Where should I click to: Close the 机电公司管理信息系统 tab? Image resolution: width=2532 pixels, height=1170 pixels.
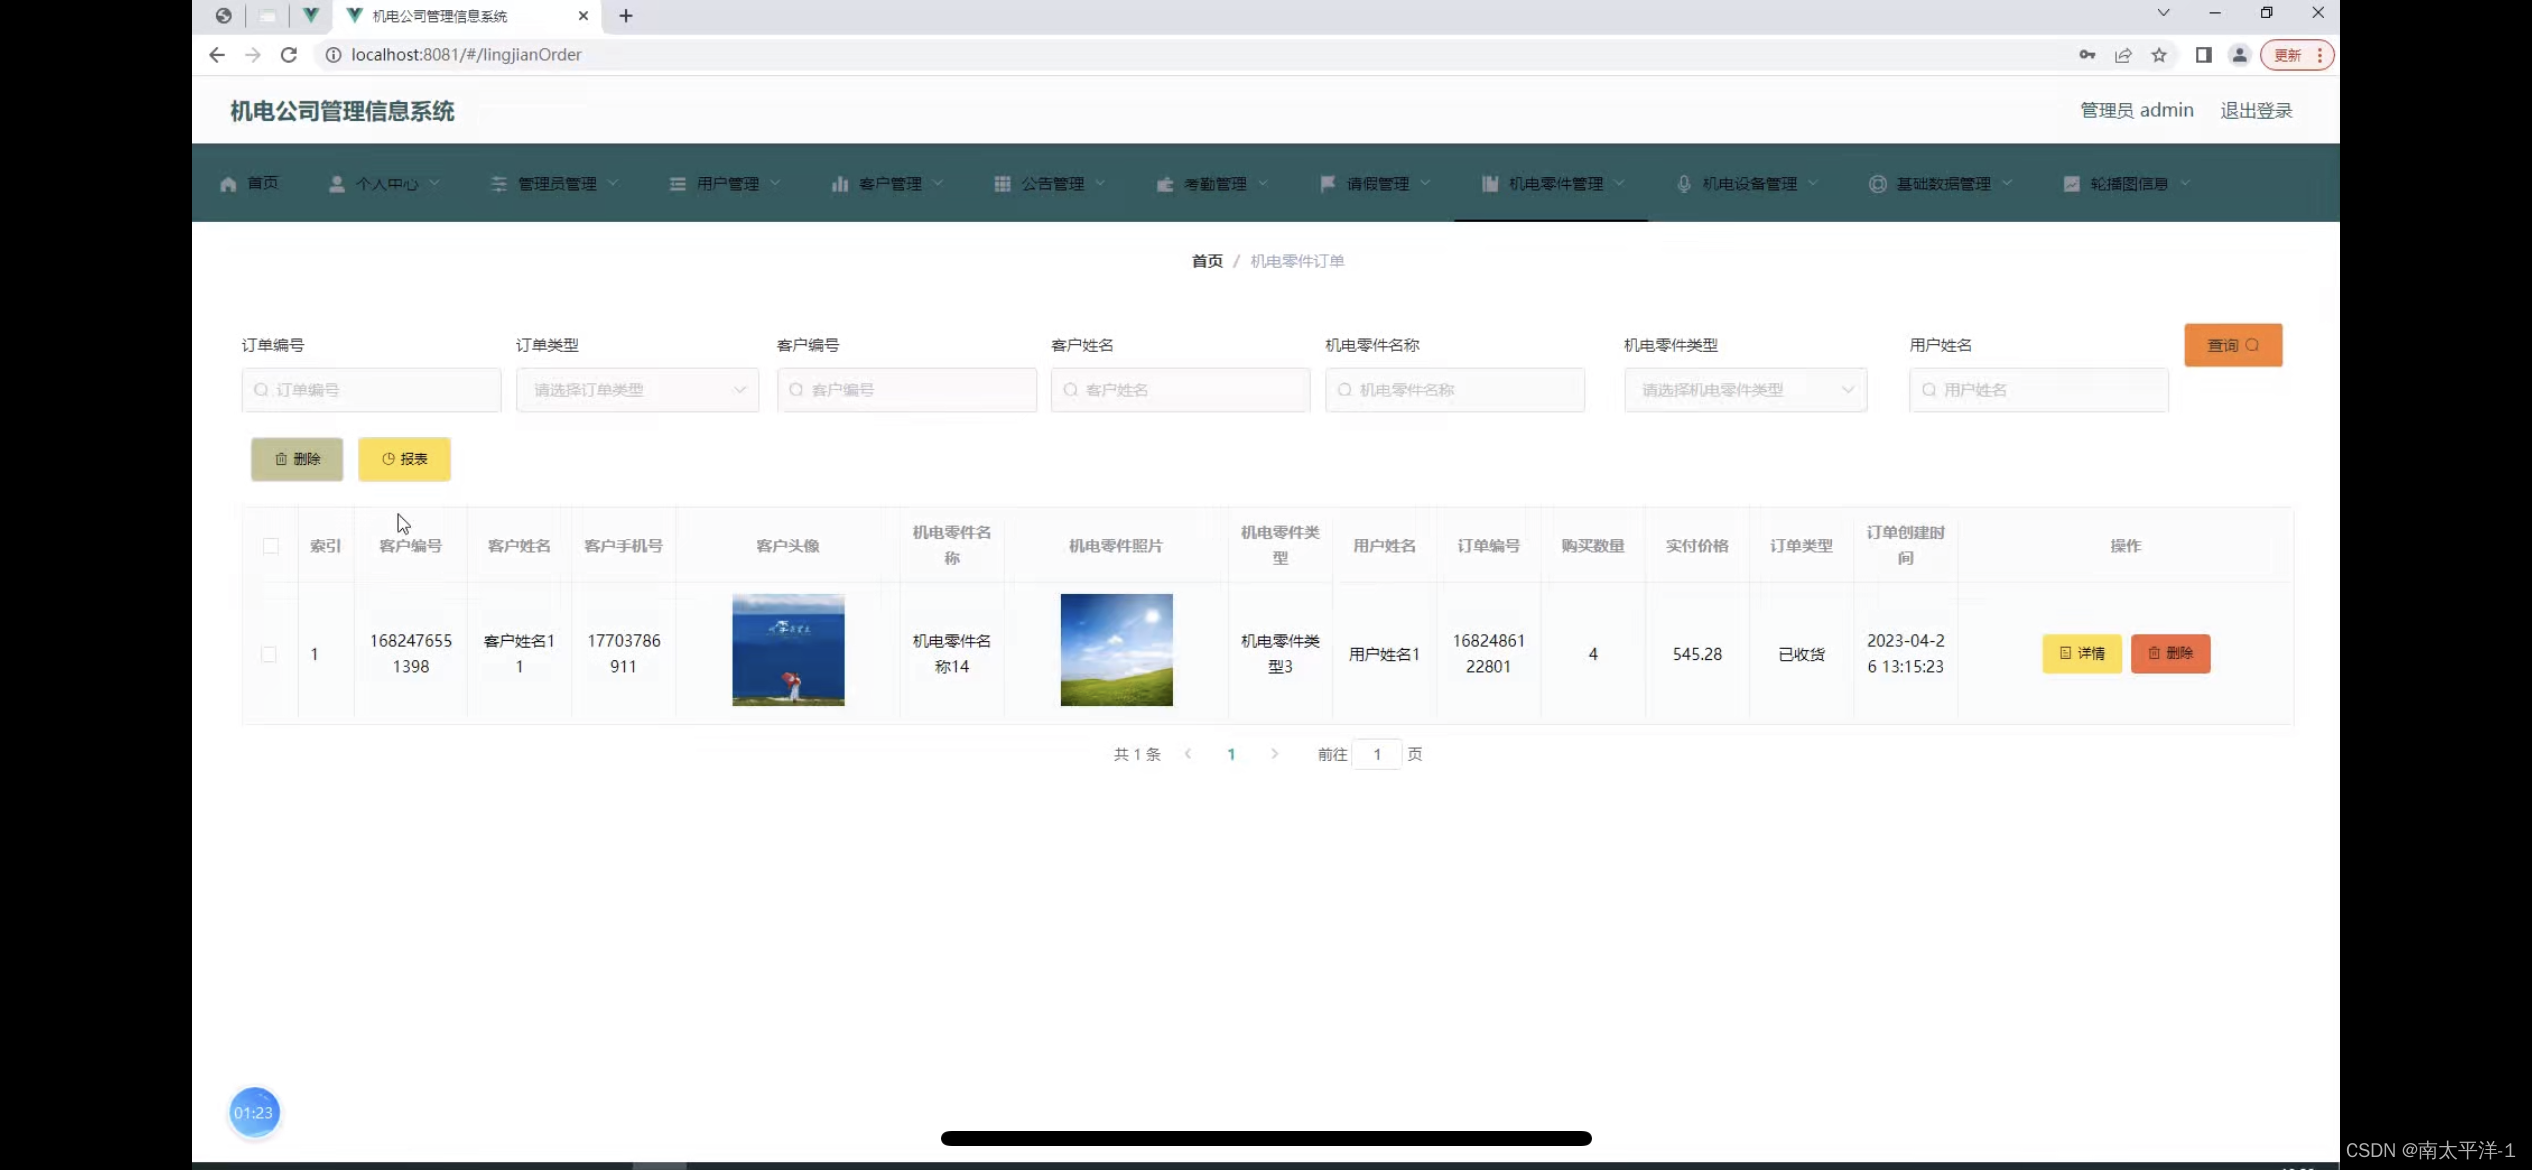[583, 16]
